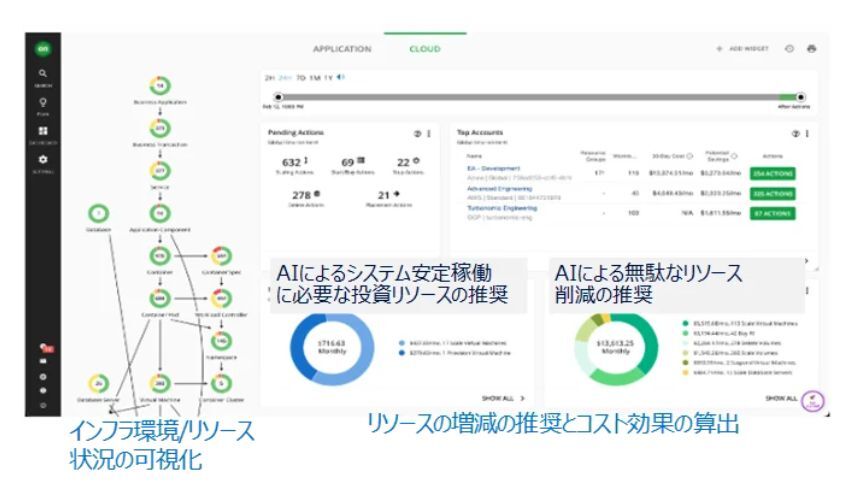Open Top Accounts widget kebab menu
Image resolution: width=868 pixels, height=499 pixels.
tap(807, 133)
